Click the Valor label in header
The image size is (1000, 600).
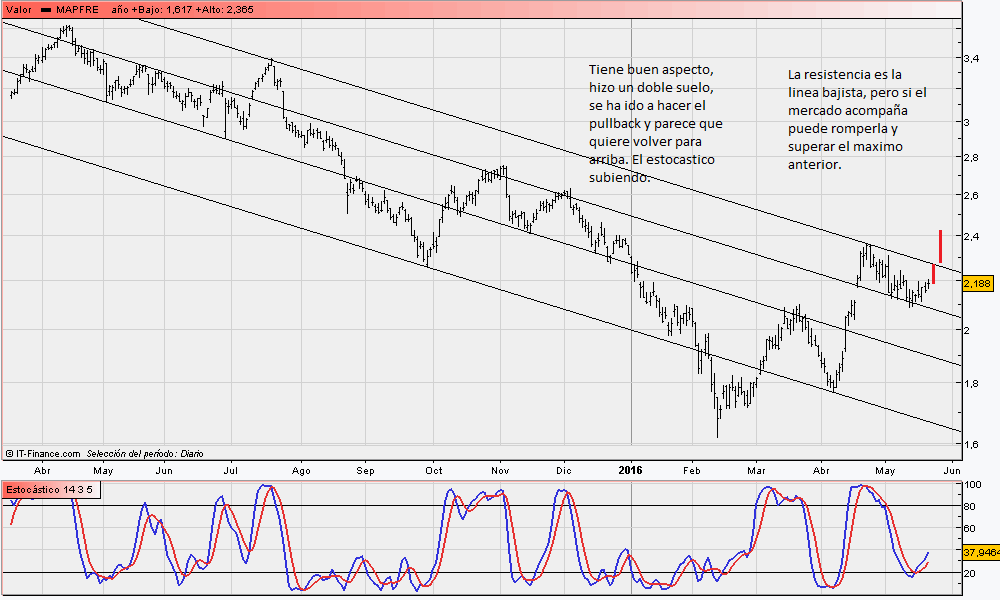pos(19,9)
